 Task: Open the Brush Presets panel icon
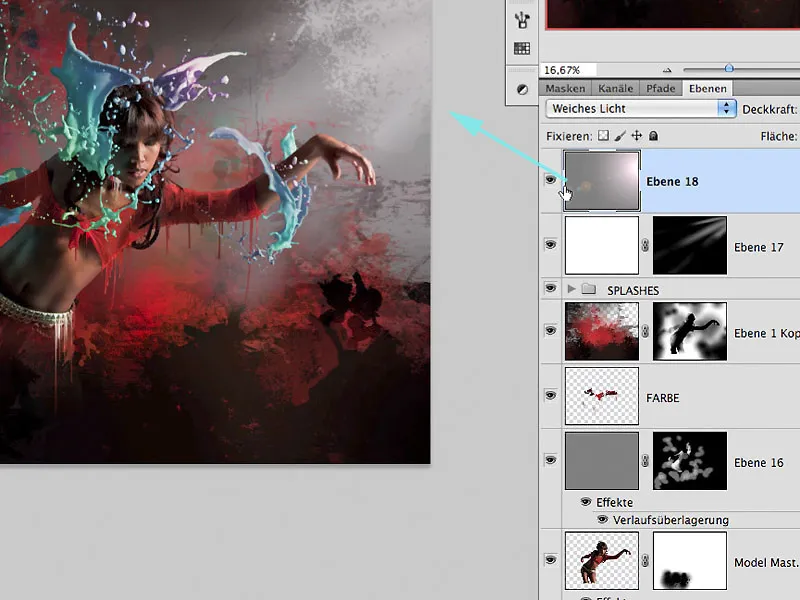click(x=521, y=20)
